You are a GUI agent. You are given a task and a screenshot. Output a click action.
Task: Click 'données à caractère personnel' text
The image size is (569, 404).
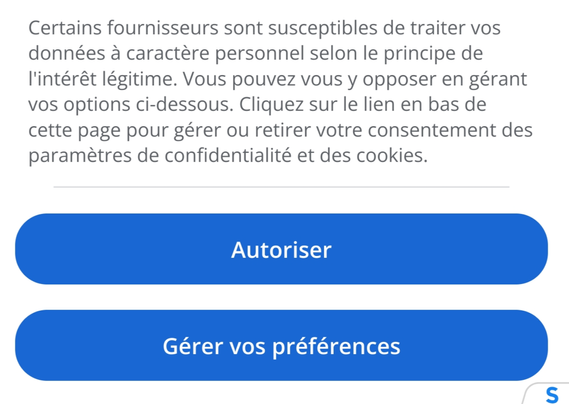[166, 54]
